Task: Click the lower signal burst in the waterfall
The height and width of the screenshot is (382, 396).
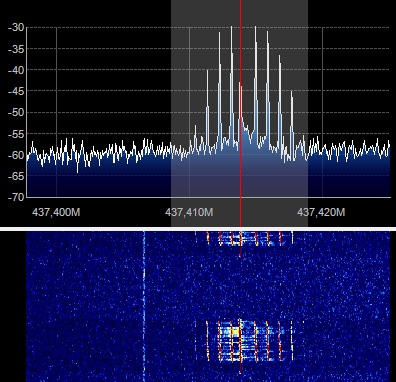Action: 249,341
